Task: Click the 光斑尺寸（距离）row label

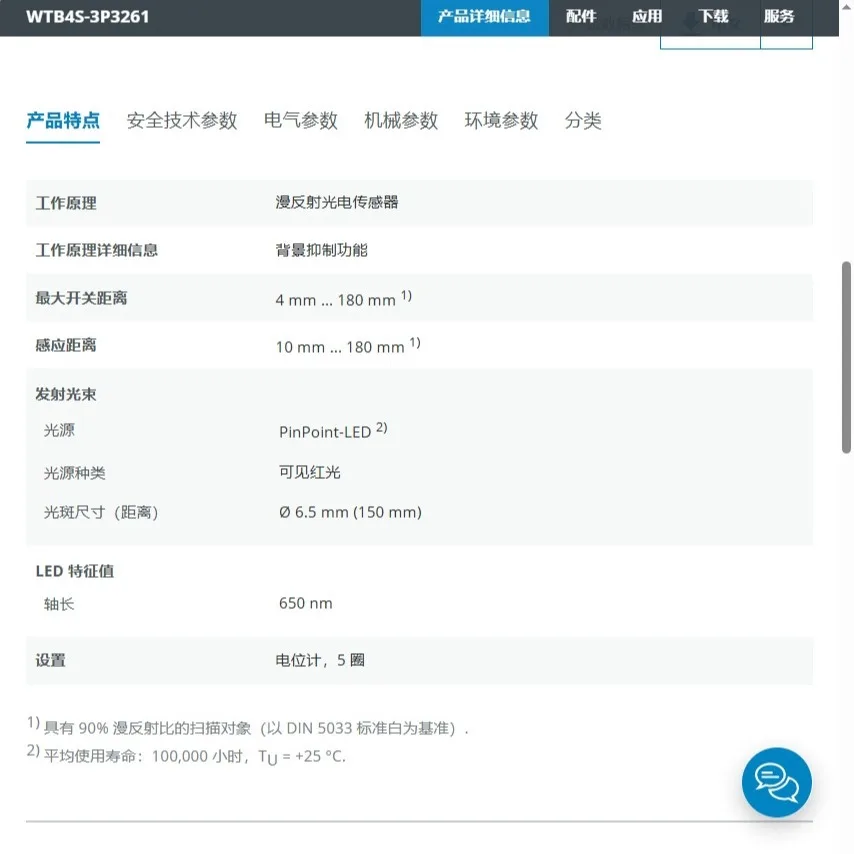Action: (101, 513)
